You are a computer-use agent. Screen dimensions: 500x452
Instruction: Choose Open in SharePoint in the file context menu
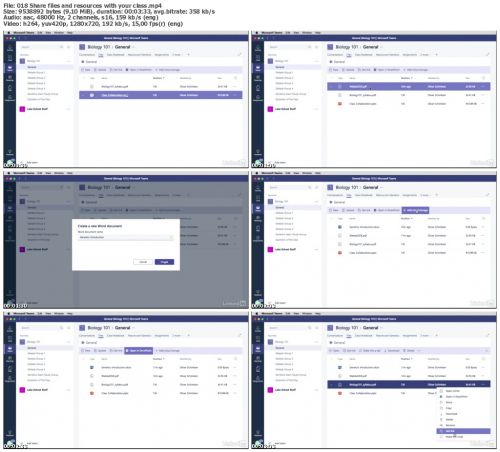(x=463, y=397)
